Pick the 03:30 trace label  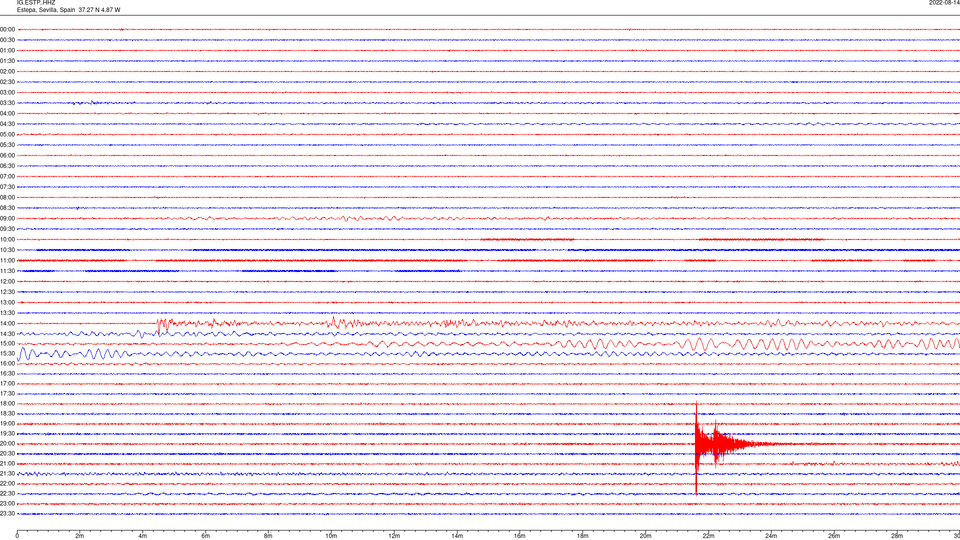[x=7, y=103]
